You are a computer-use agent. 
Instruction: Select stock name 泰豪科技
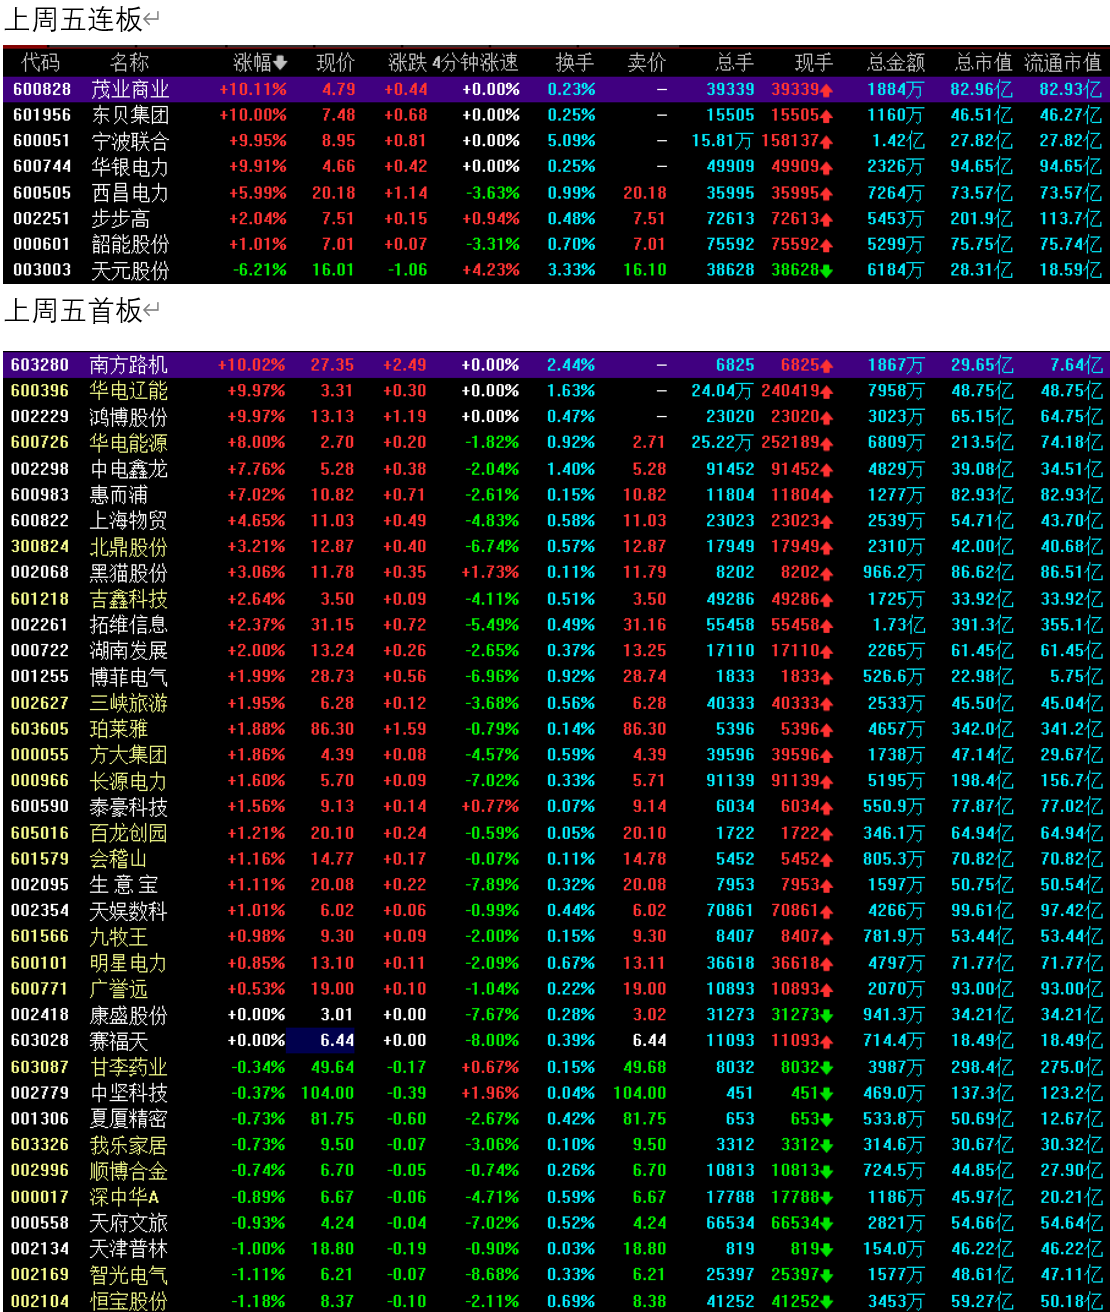pos(129,807)
